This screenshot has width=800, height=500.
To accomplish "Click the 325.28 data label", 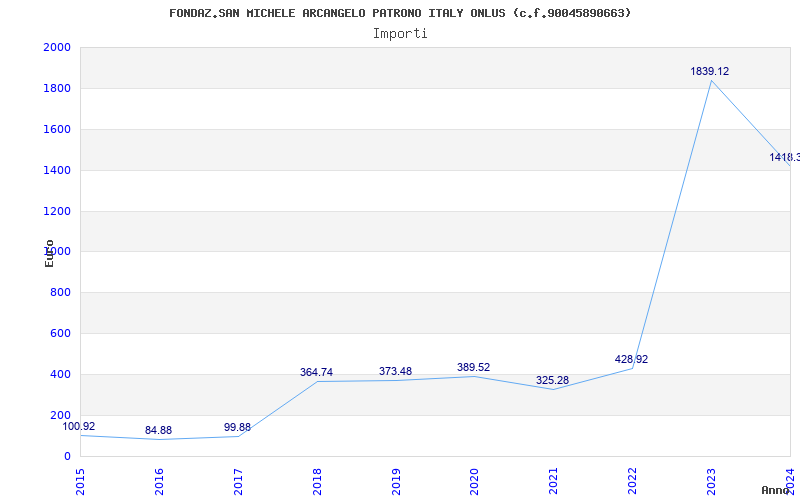I will coord(552,380).
